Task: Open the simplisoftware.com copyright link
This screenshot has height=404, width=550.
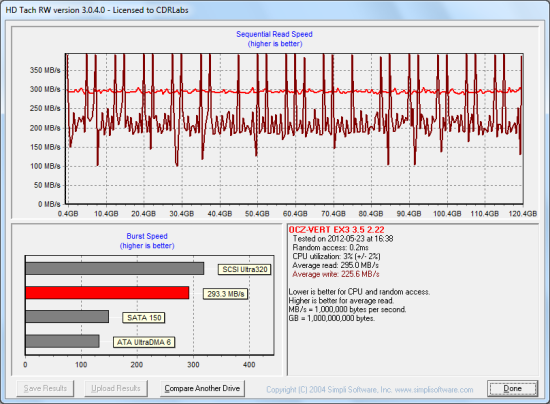Action: 370,390
